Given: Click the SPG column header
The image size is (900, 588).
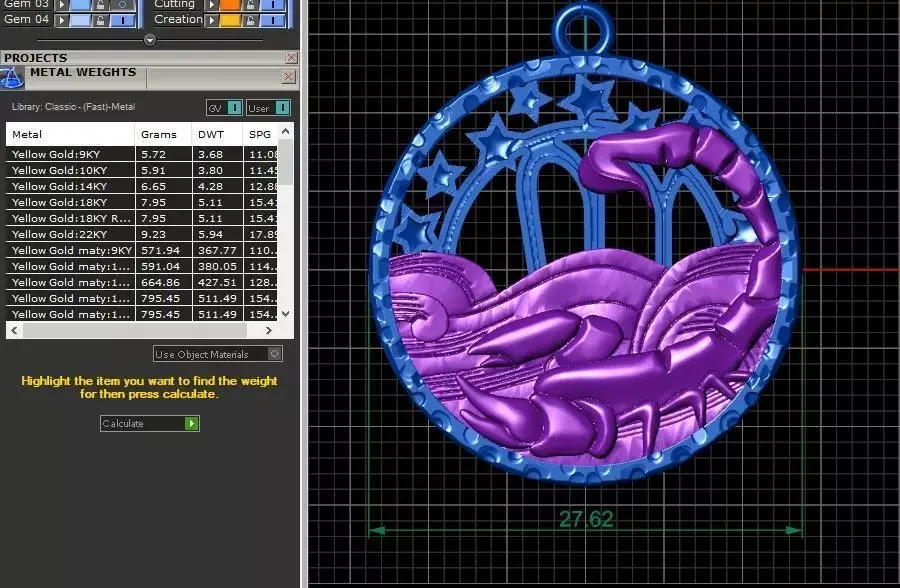Looking at the screenshot, I should click(x=261, y=134).
